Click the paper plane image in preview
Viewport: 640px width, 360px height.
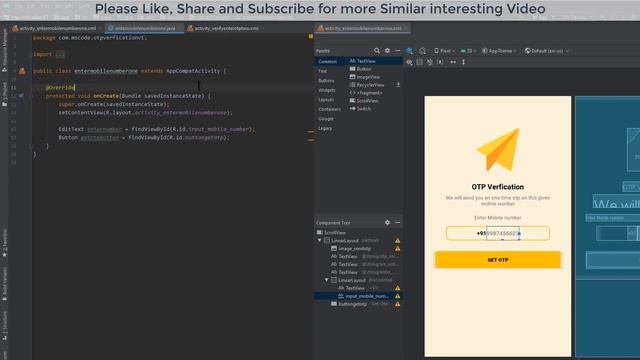pyautogui.click(x=498, y=149)
